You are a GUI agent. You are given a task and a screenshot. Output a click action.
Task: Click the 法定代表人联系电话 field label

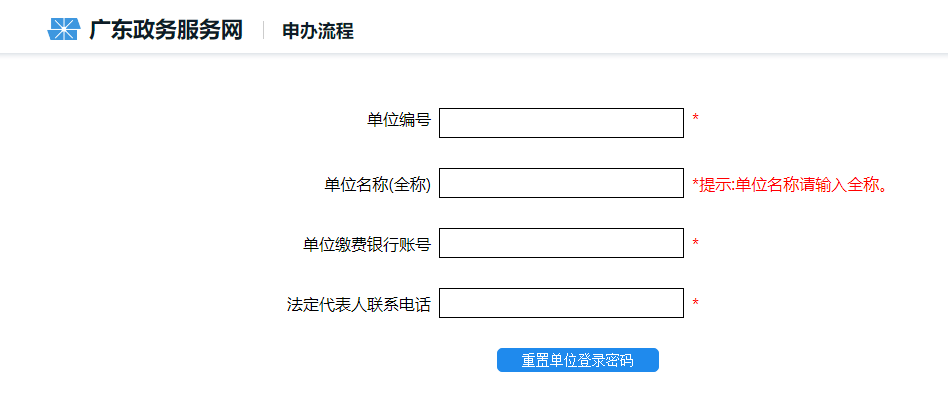click(358, 304)
